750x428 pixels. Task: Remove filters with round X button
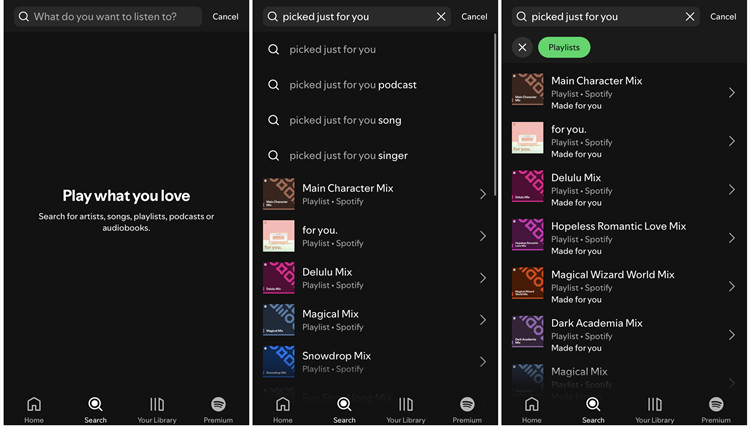[522, 47]
